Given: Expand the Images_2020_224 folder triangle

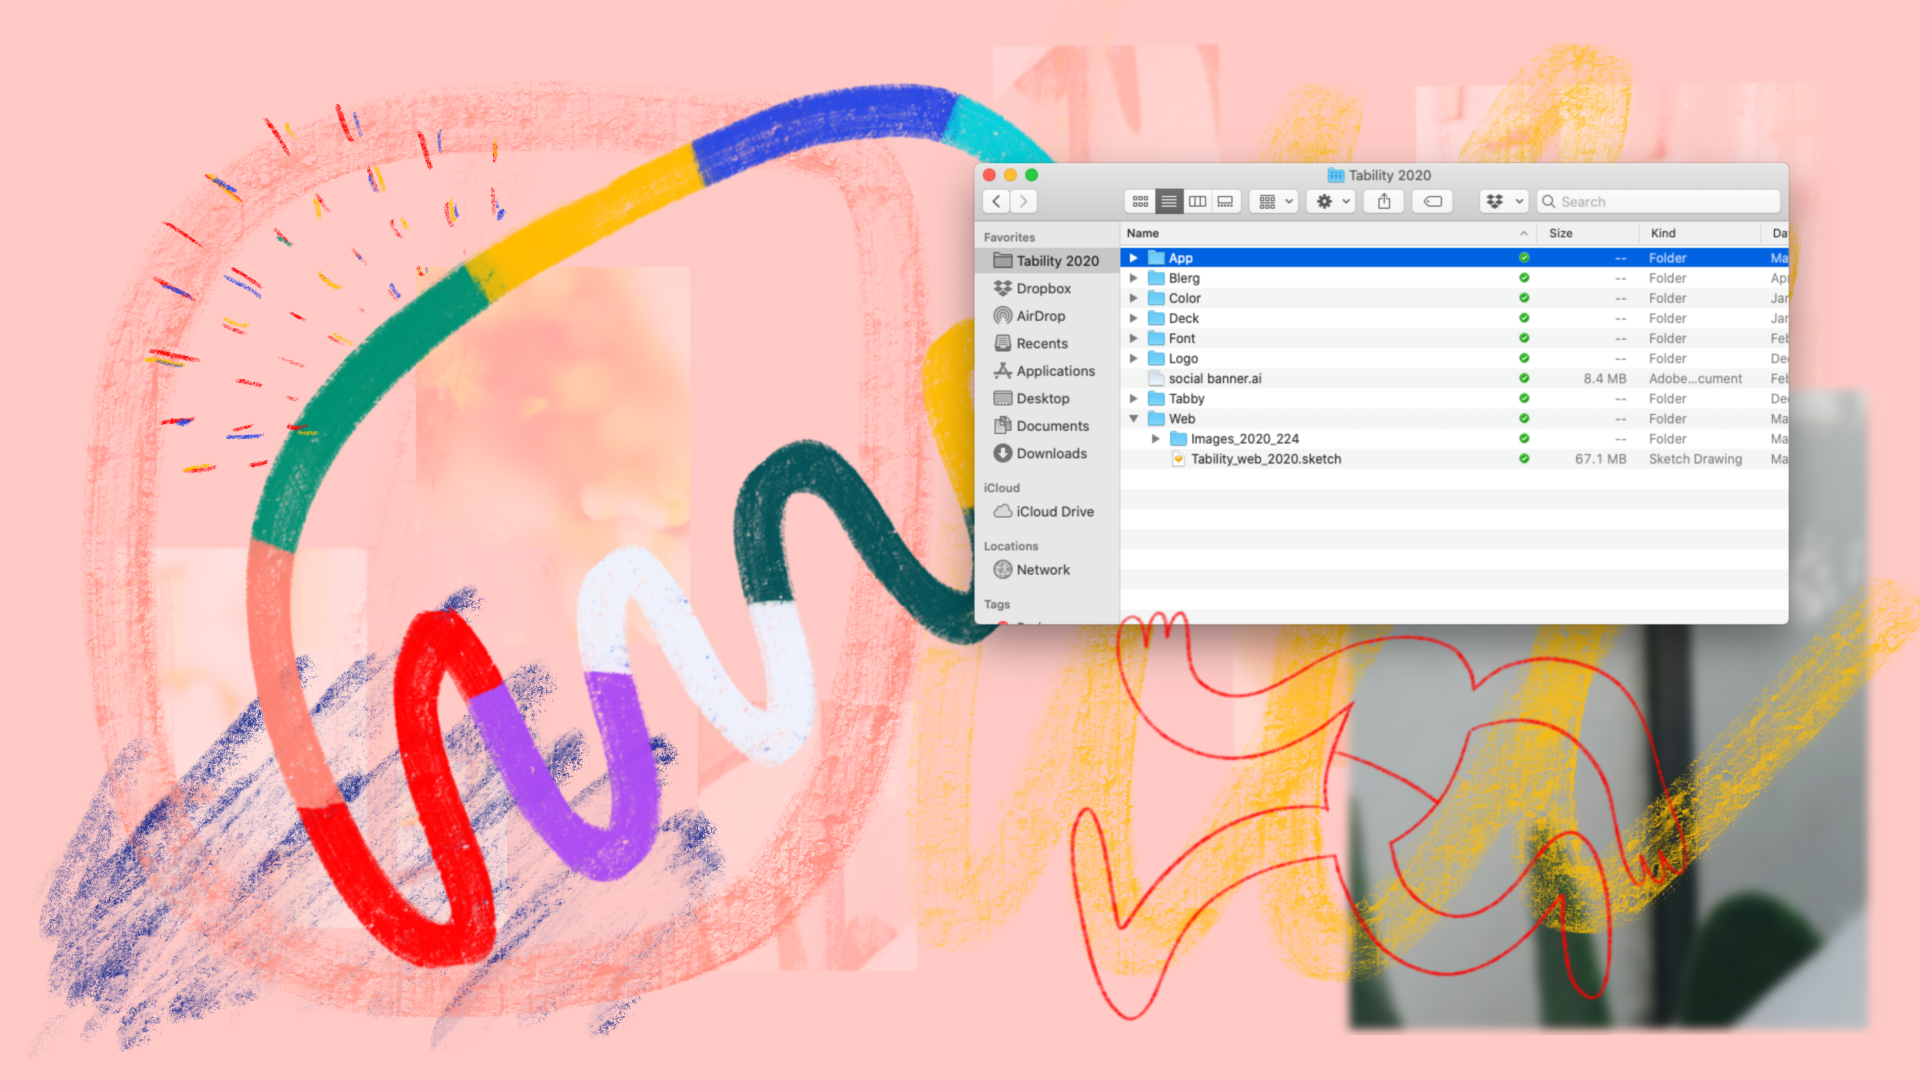Looking at the screenshot, I should (1155, 439).
